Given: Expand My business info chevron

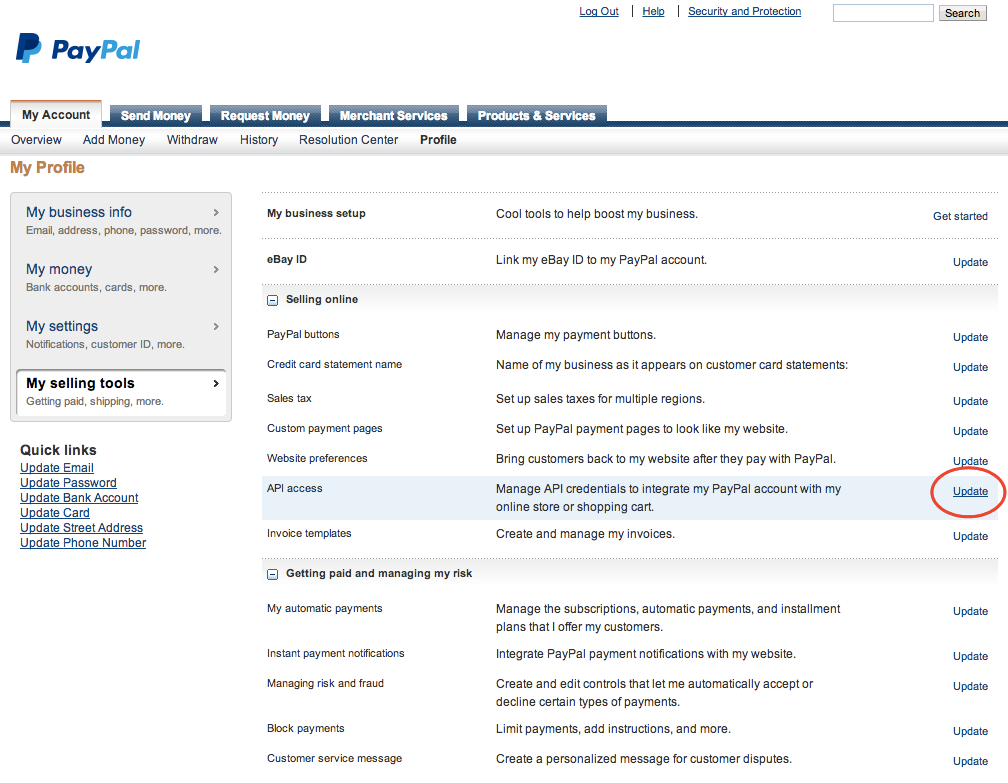Looking at the screenshot, I should point(216,212).
